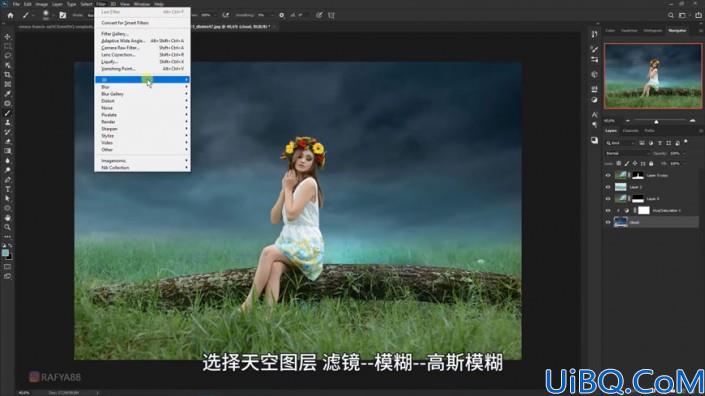Open the Blur submenu
The width and height of the screenshot is (705, 396).
[x=143, y=87]
